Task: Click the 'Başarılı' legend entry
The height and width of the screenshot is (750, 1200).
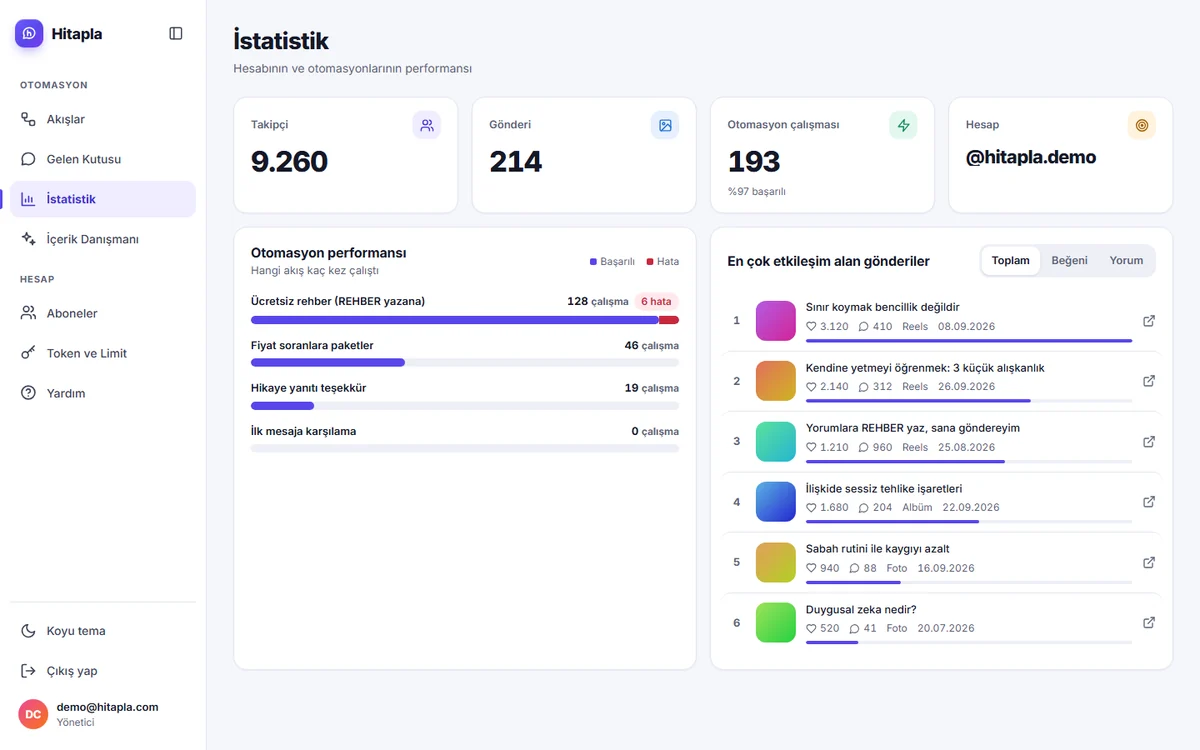Action: click(x=612, y=262)
